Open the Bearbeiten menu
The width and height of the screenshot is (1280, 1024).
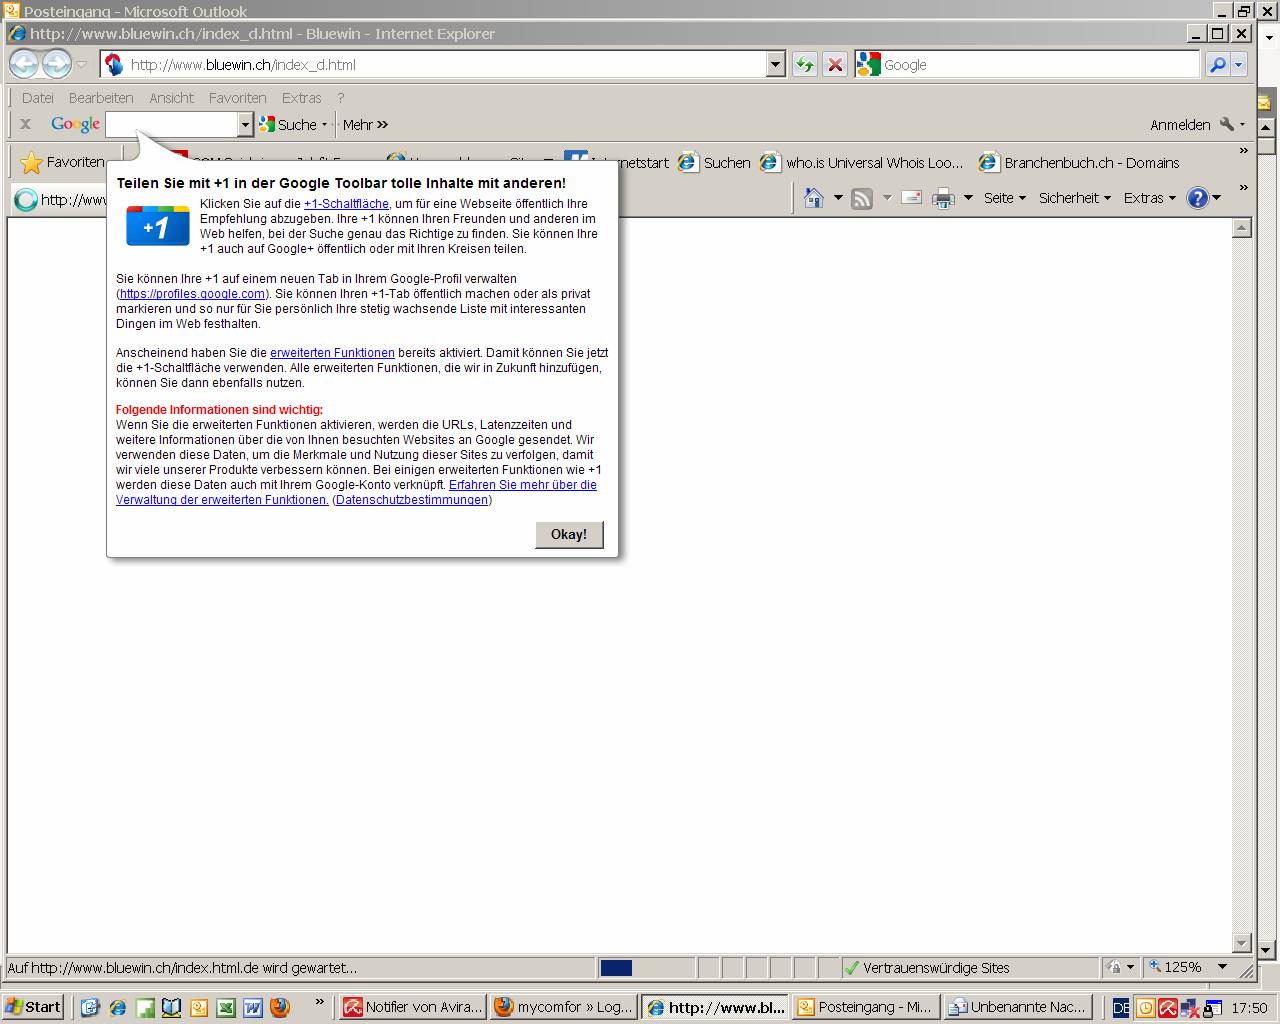[101, 98]
